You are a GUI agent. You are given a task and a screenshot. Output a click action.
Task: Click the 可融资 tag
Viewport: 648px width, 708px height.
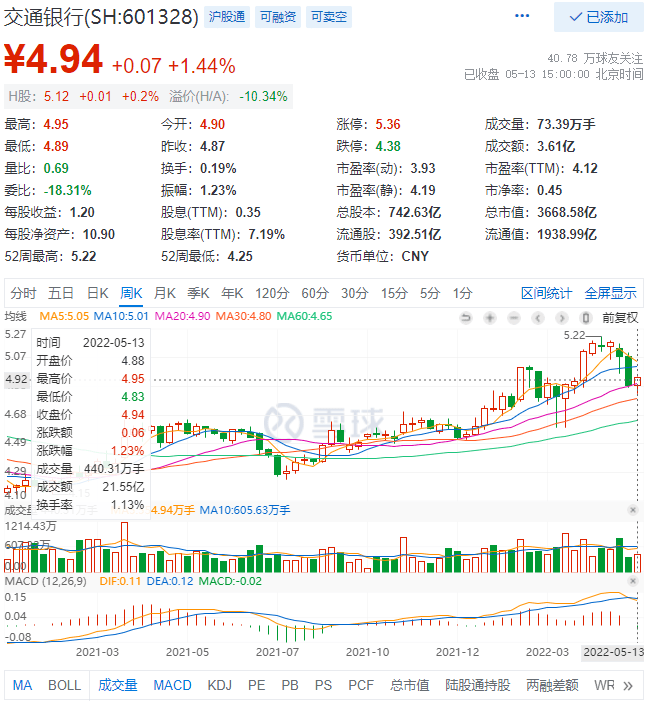point(278,17)
